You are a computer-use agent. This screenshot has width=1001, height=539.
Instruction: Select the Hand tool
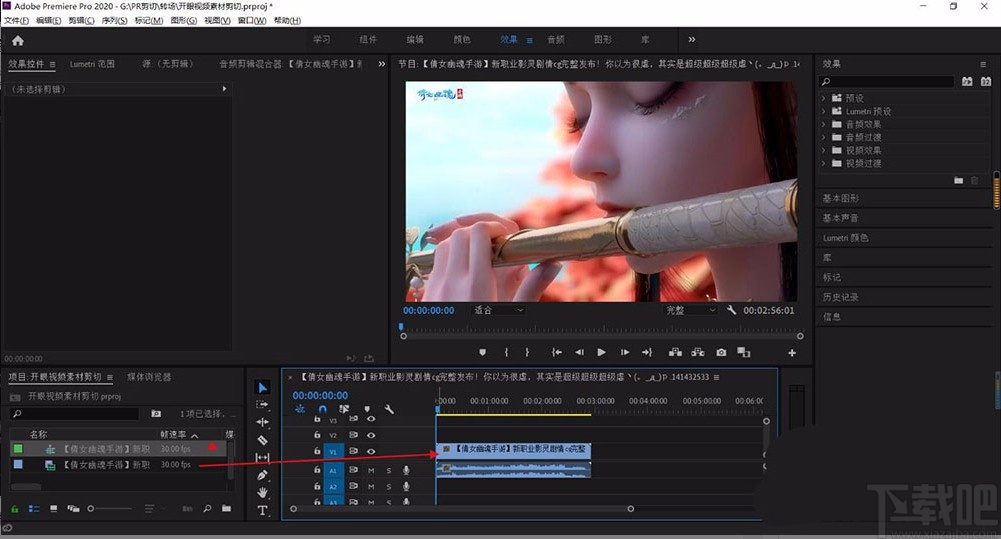pos(262,492)
